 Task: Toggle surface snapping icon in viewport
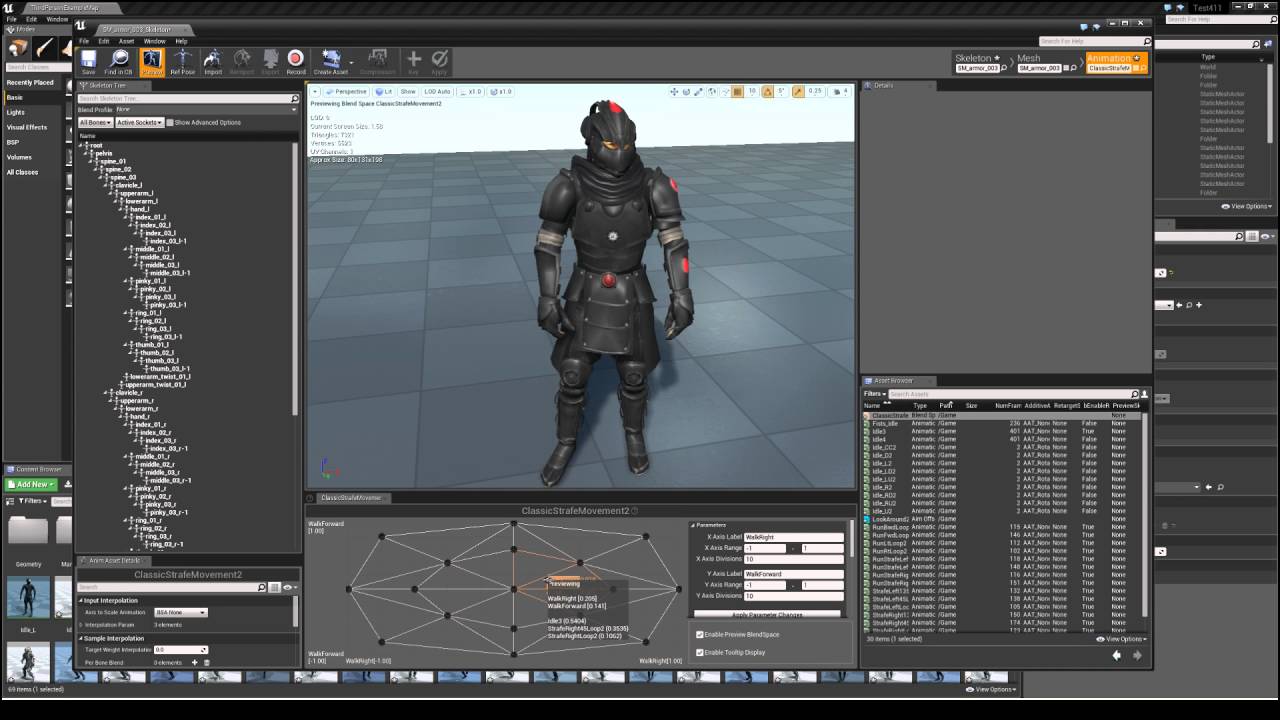725,92
